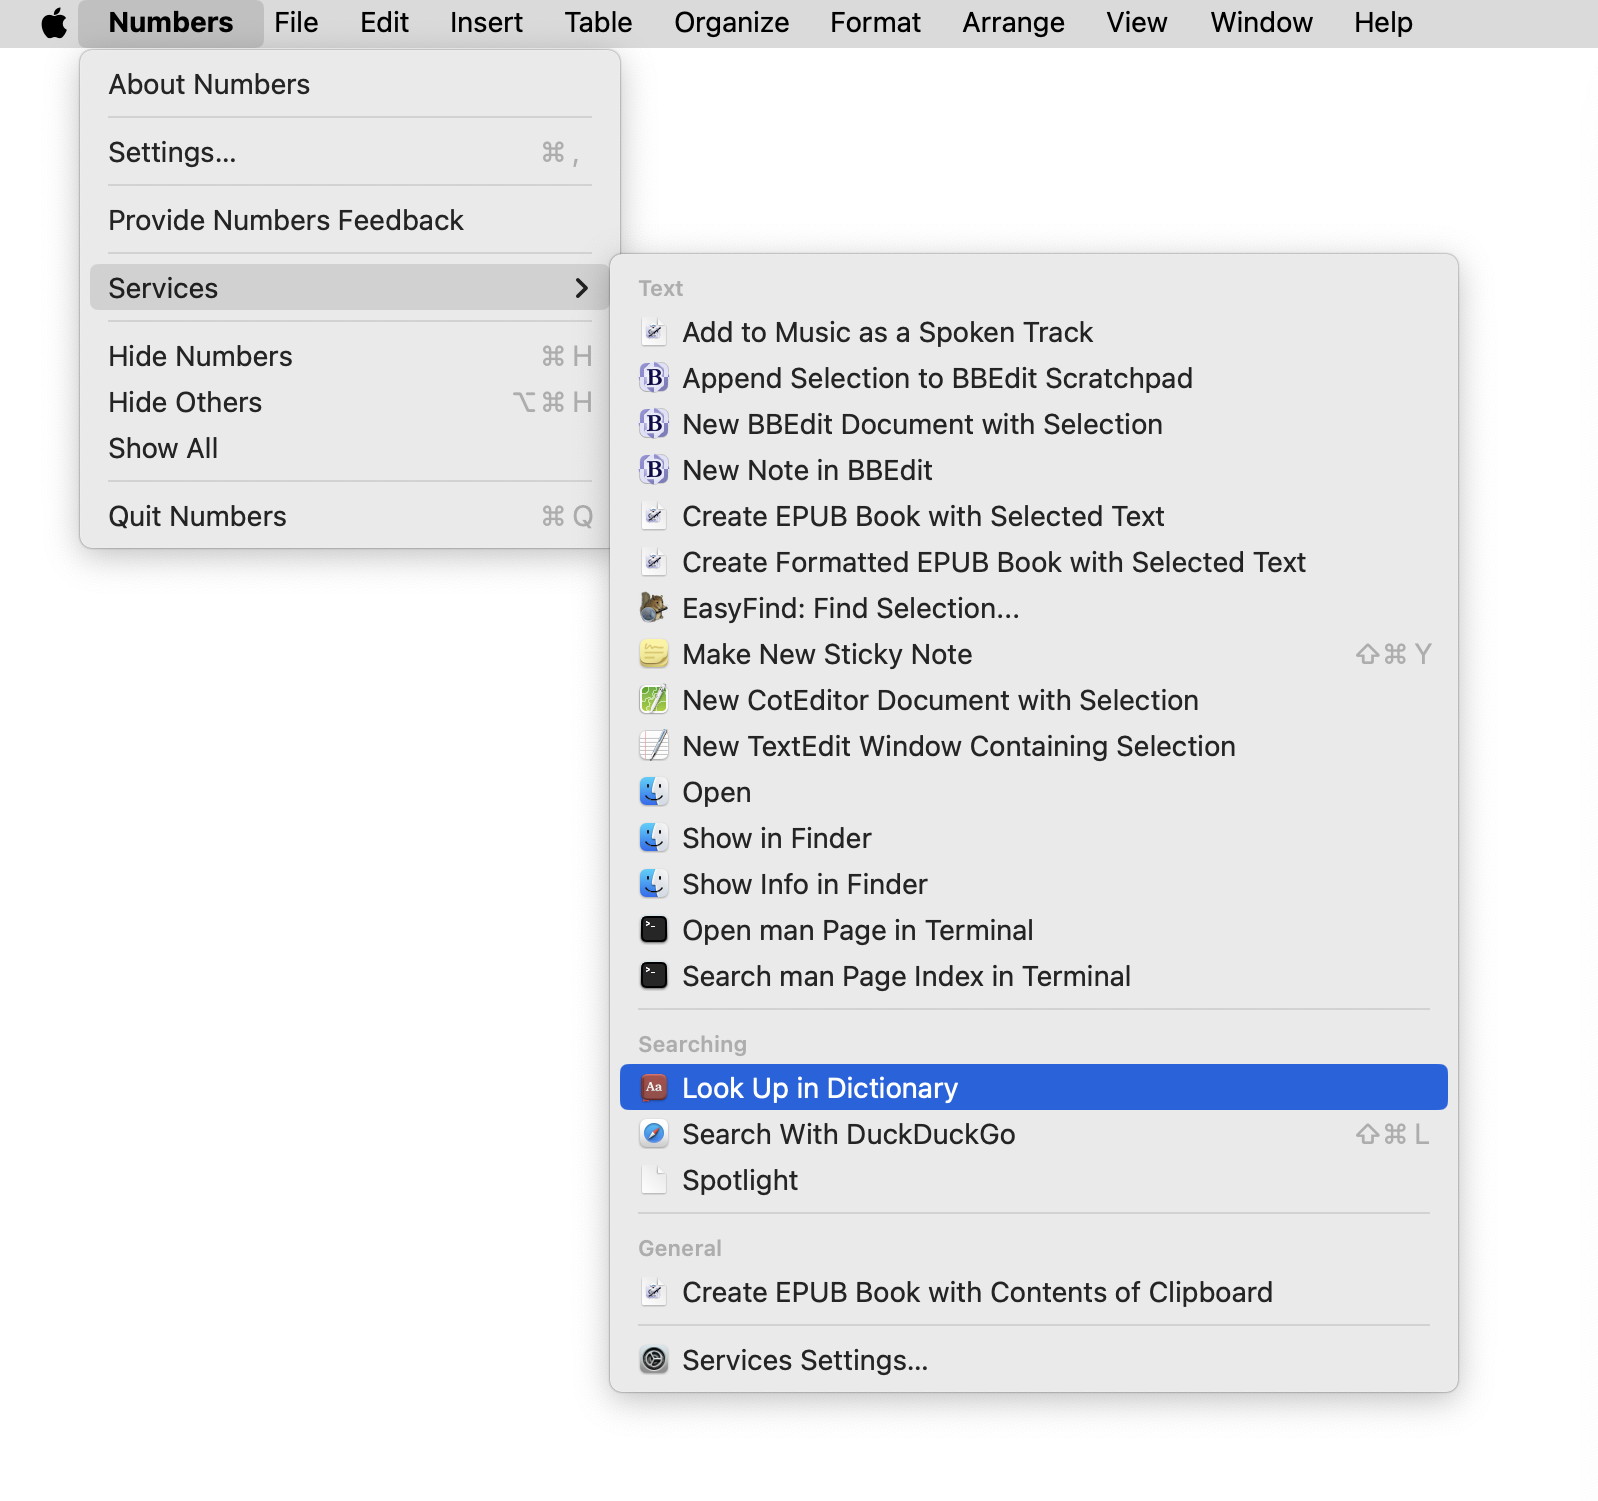Choose Search With DuckDuckGo

[1034, 1134]
